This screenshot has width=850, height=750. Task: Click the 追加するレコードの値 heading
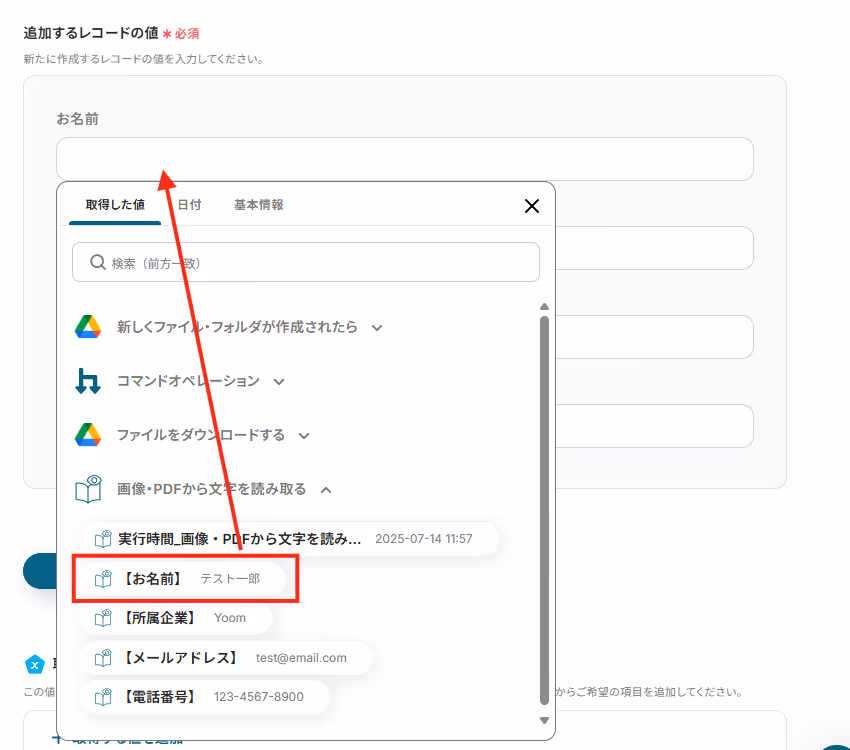point(91,33)
